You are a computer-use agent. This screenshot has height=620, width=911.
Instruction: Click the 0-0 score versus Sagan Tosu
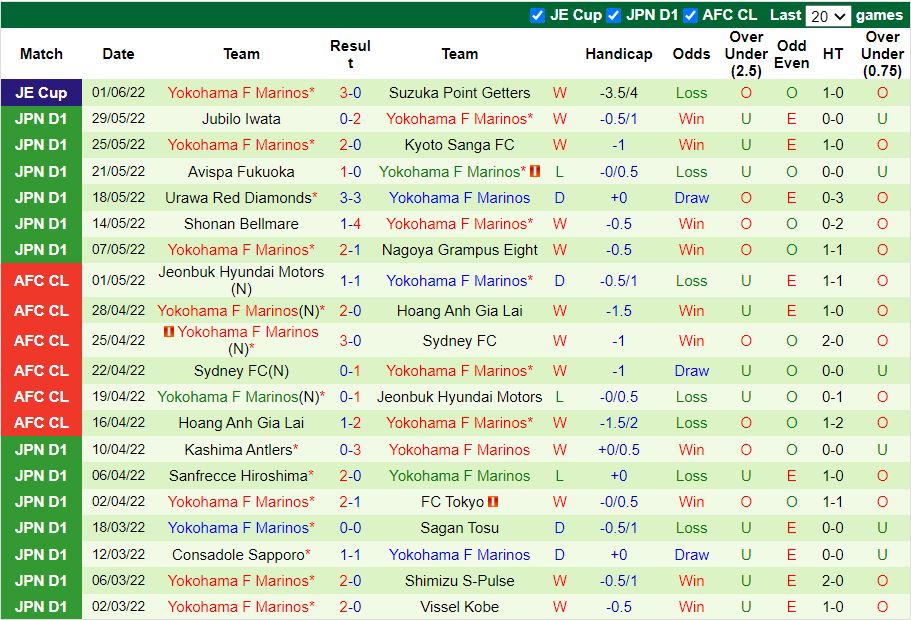350,528
